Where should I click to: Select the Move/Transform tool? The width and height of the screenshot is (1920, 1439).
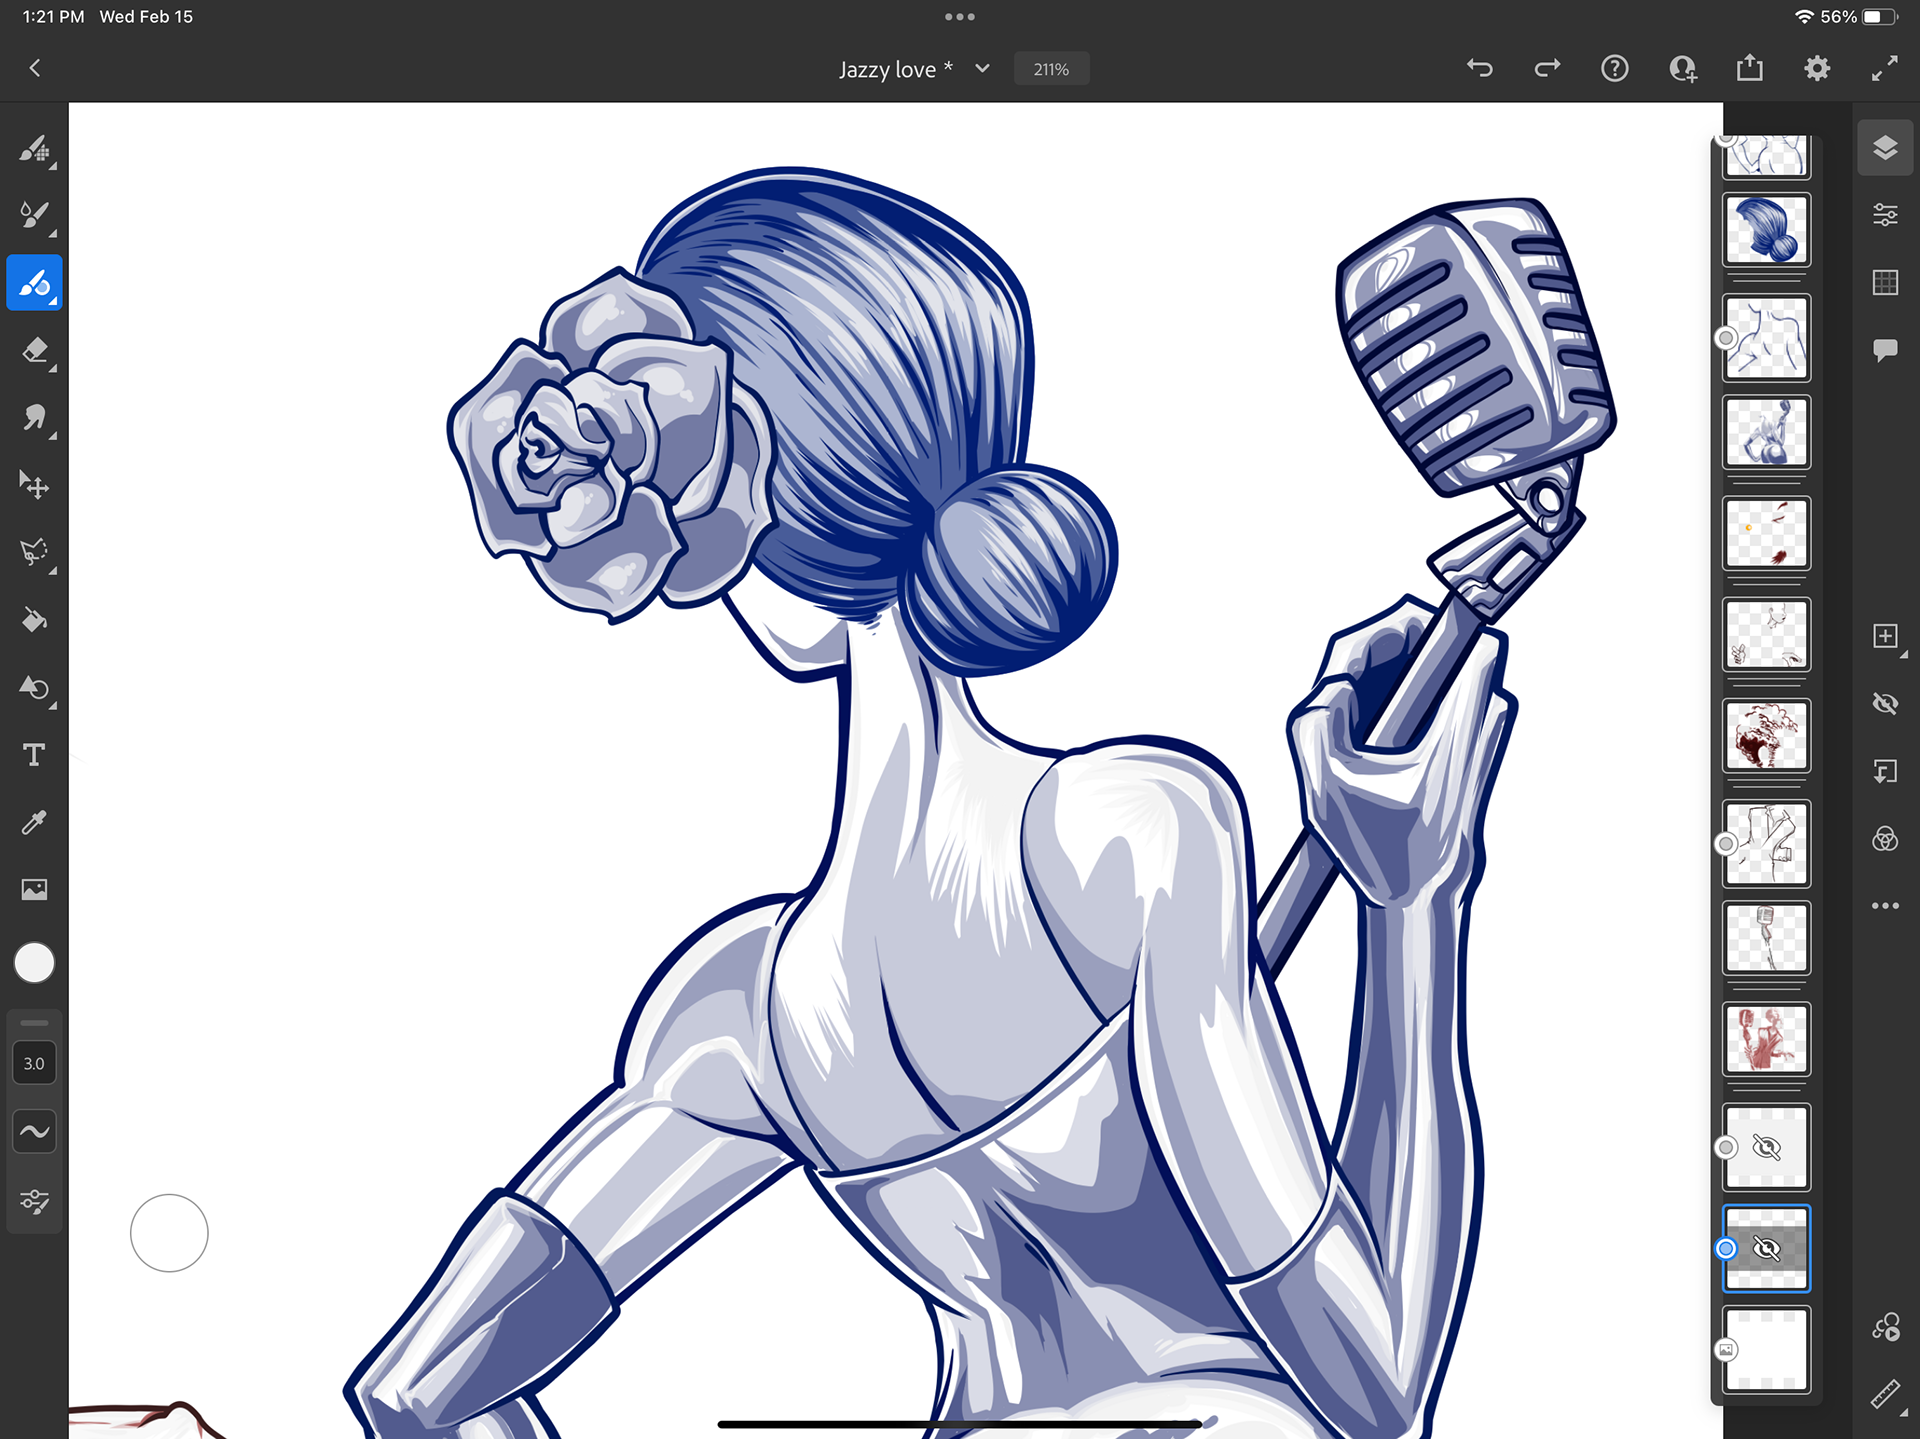coord(34,486)
